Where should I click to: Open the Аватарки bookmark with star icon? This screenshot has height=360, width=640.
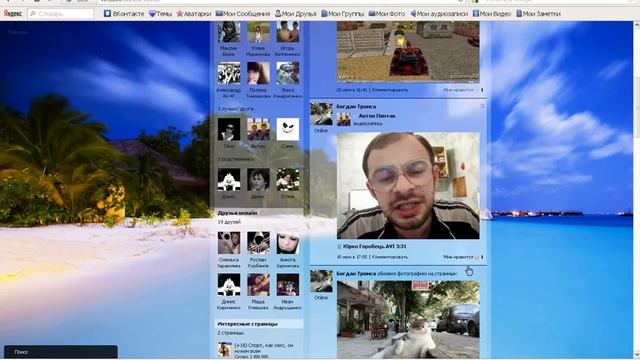(x=193, y=13)
